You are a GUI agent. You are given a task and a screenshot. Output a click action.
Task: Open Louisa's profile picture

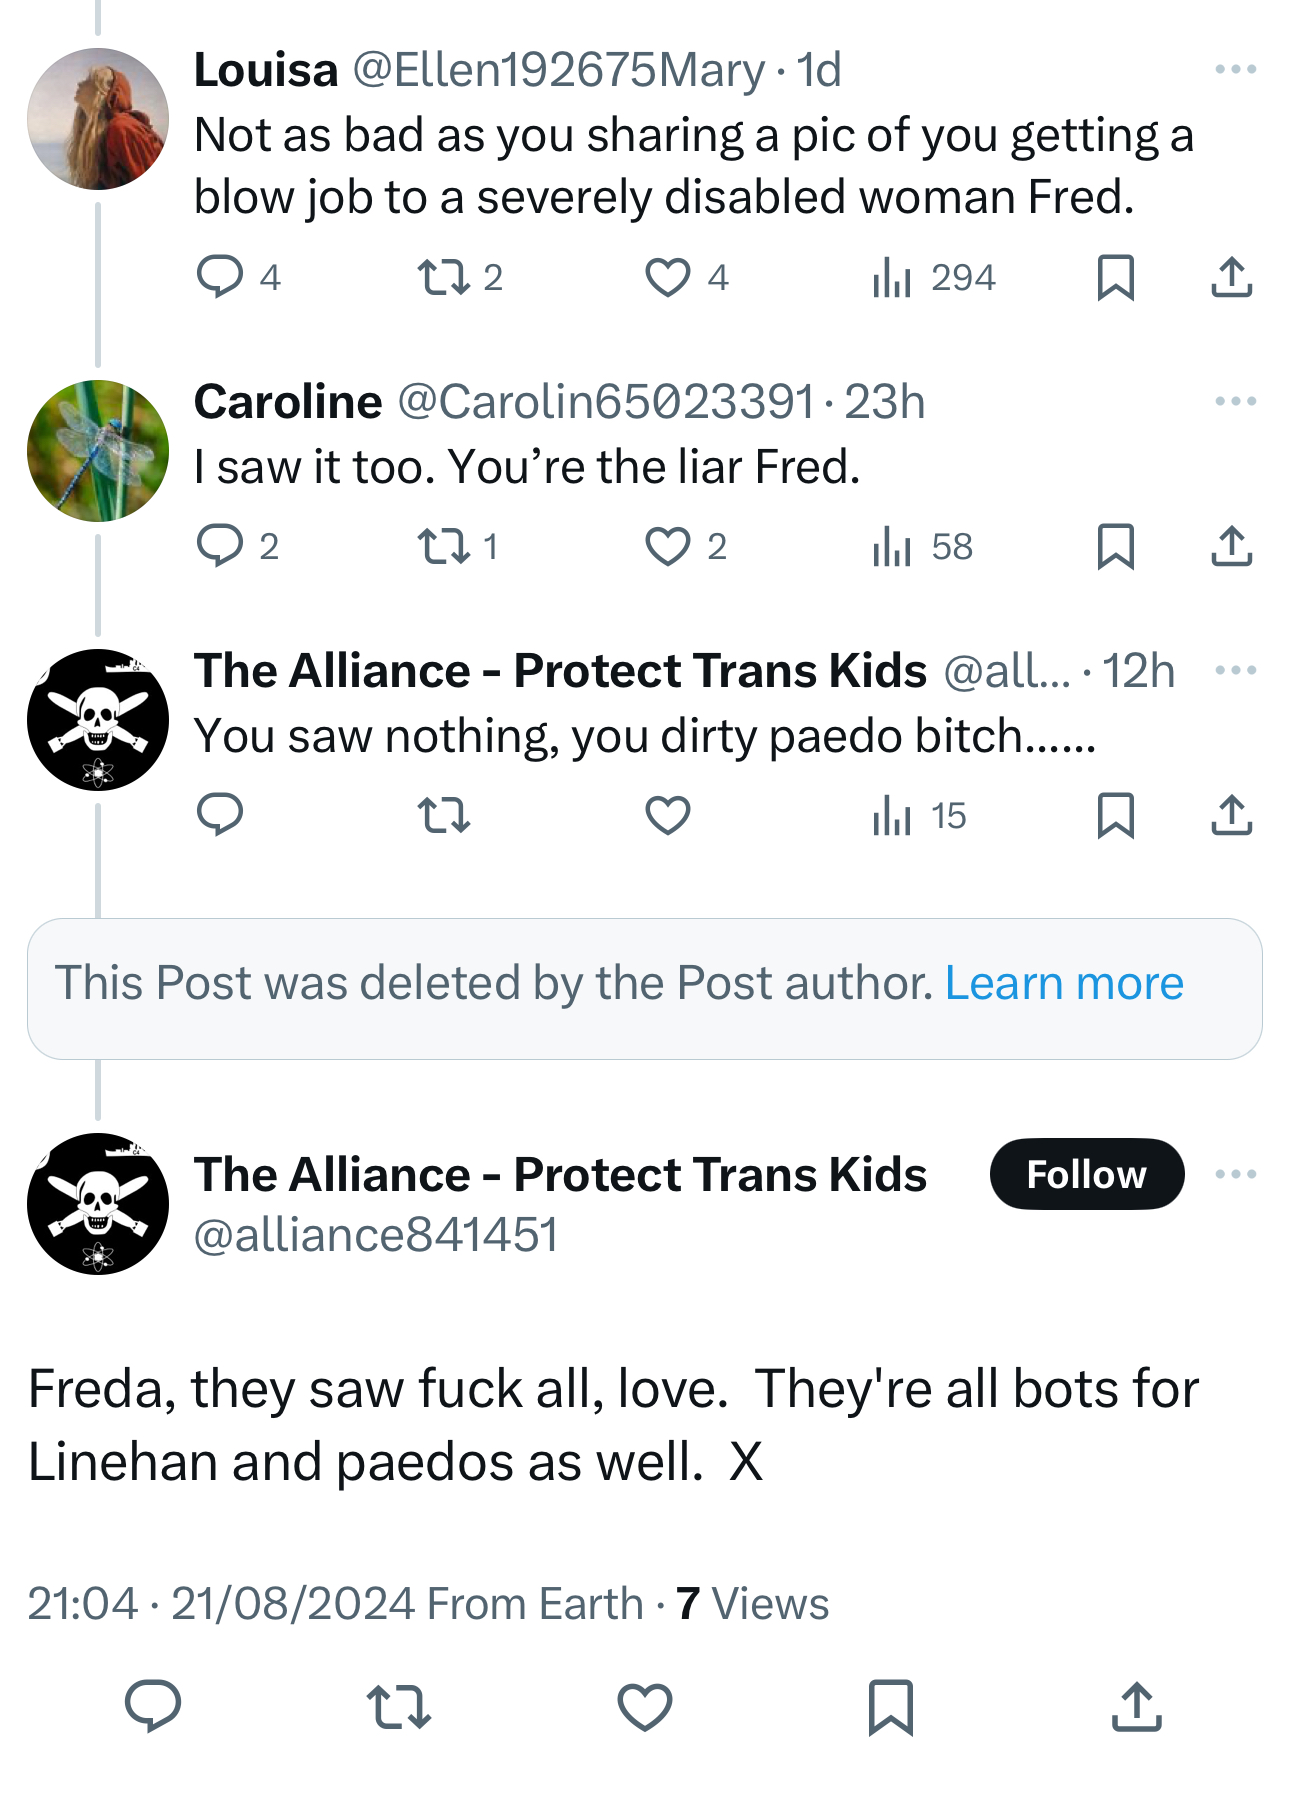click(98, 119)
